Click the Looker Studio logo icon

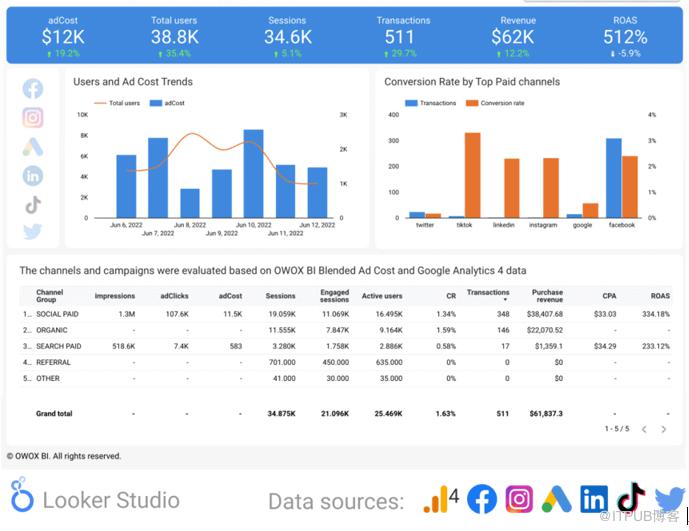click(20, 497)
